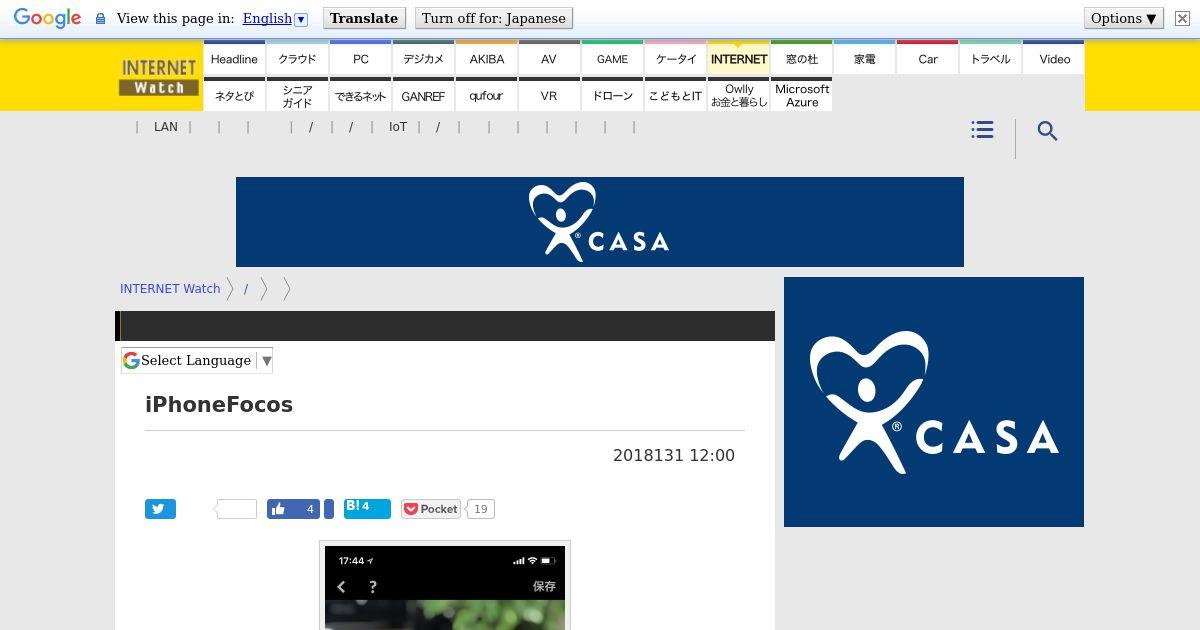Click the square CASA sidebar ad
1200x630 pixels.
point(934,402)
